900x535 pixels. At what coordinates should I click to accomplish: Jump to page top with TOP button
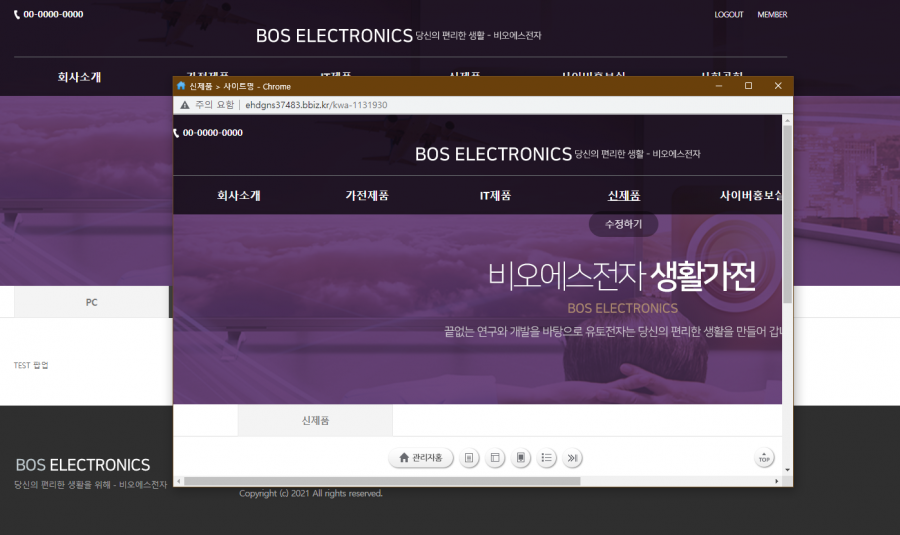(764, 458)
